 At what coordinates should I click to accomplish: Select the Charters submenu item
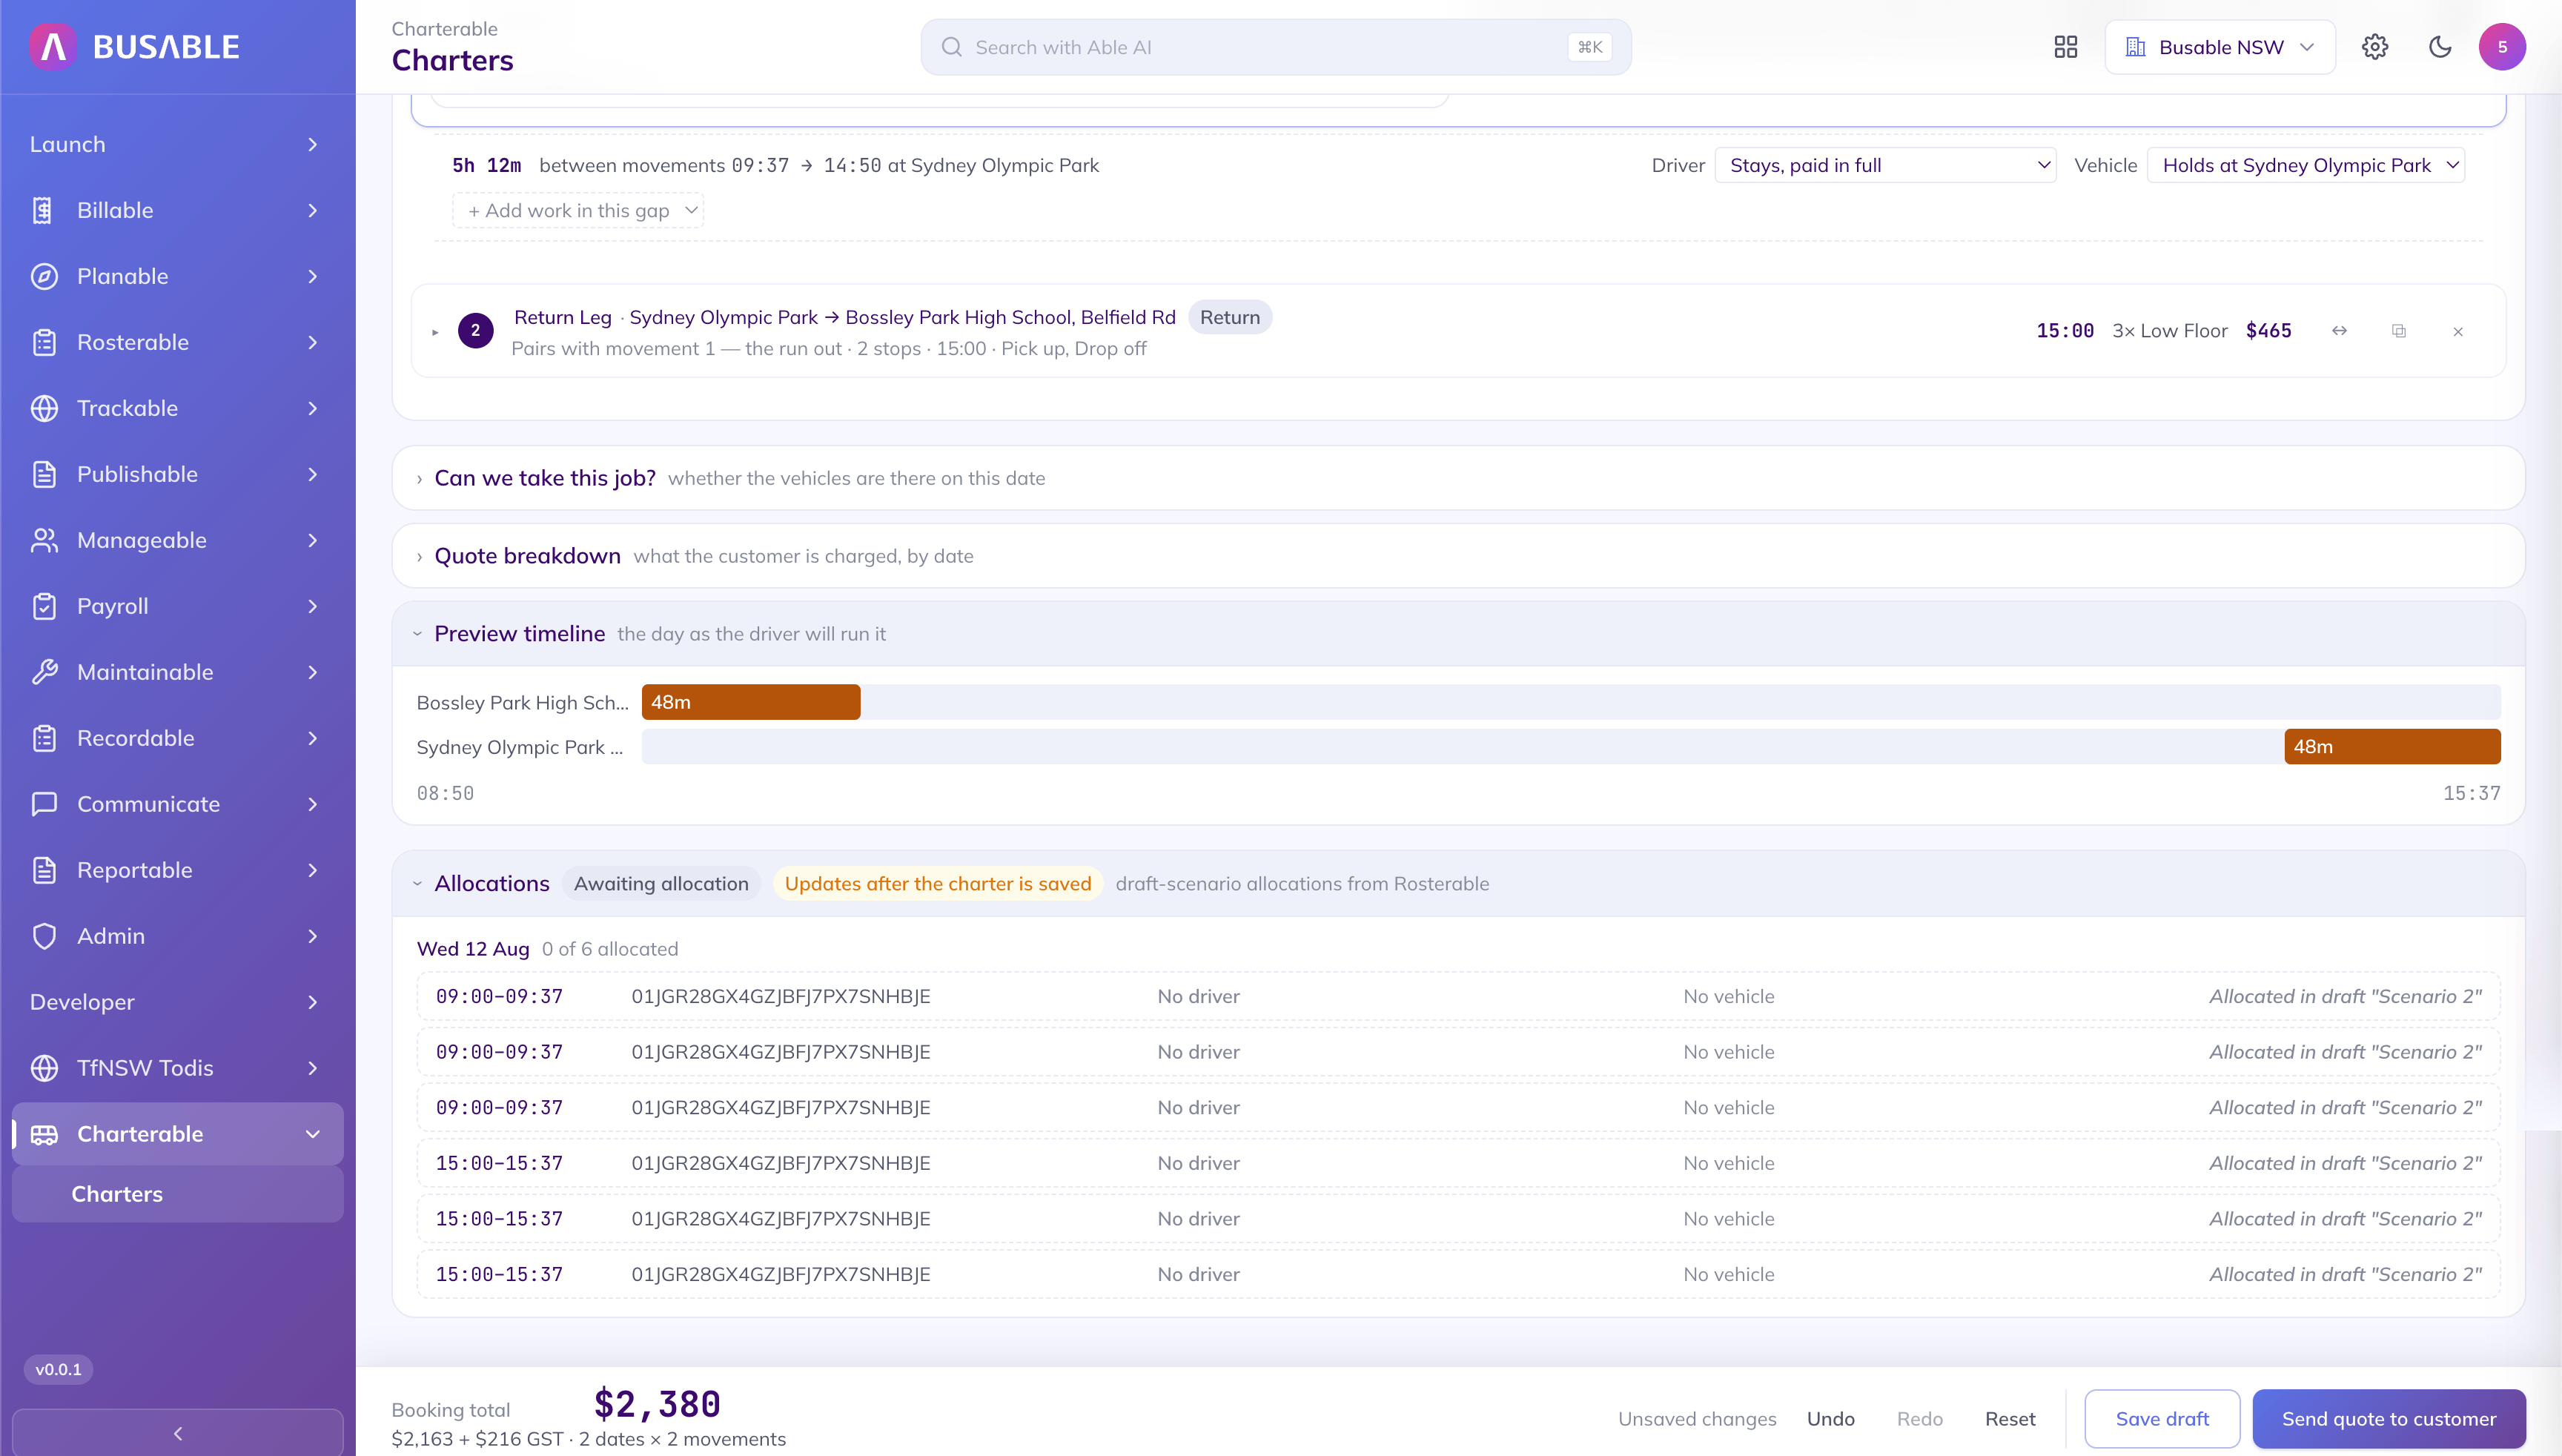coord(177,1194)
